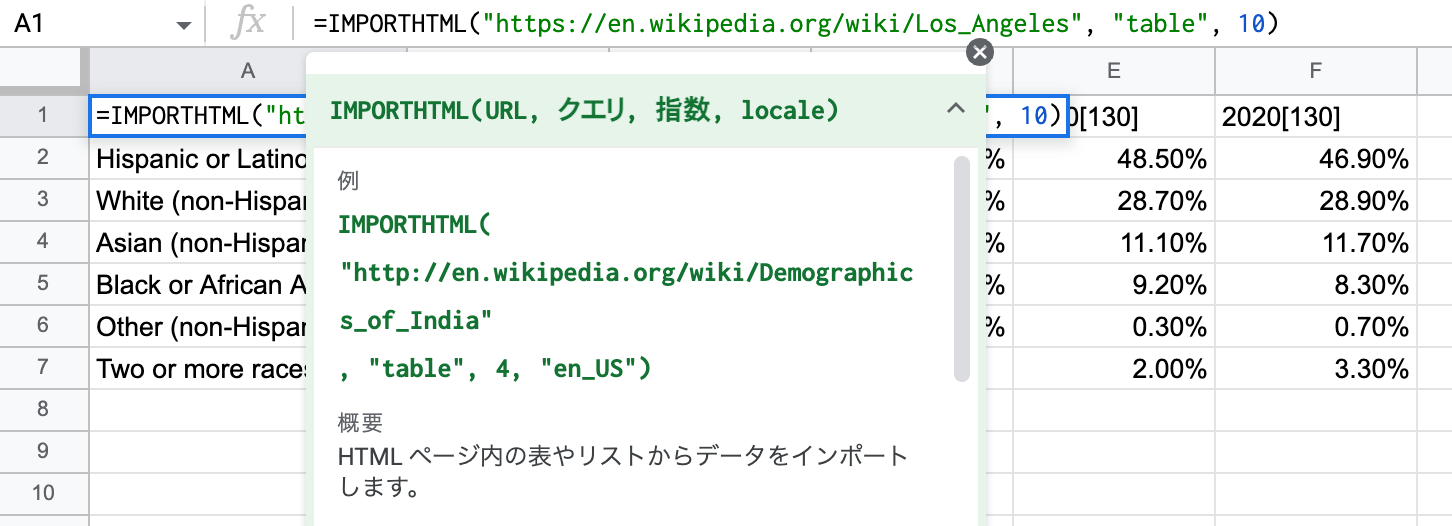The image size is (1452, 526).
Task: Click the A1 name box field
Action: pyautogui.click(x=80, y=25)
